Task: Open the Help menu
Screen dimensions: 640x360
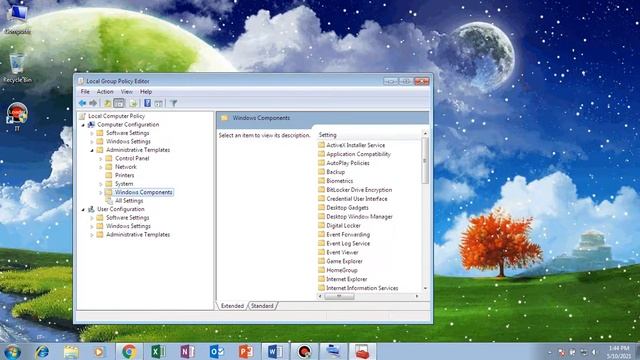Action: tap(146, 92)
